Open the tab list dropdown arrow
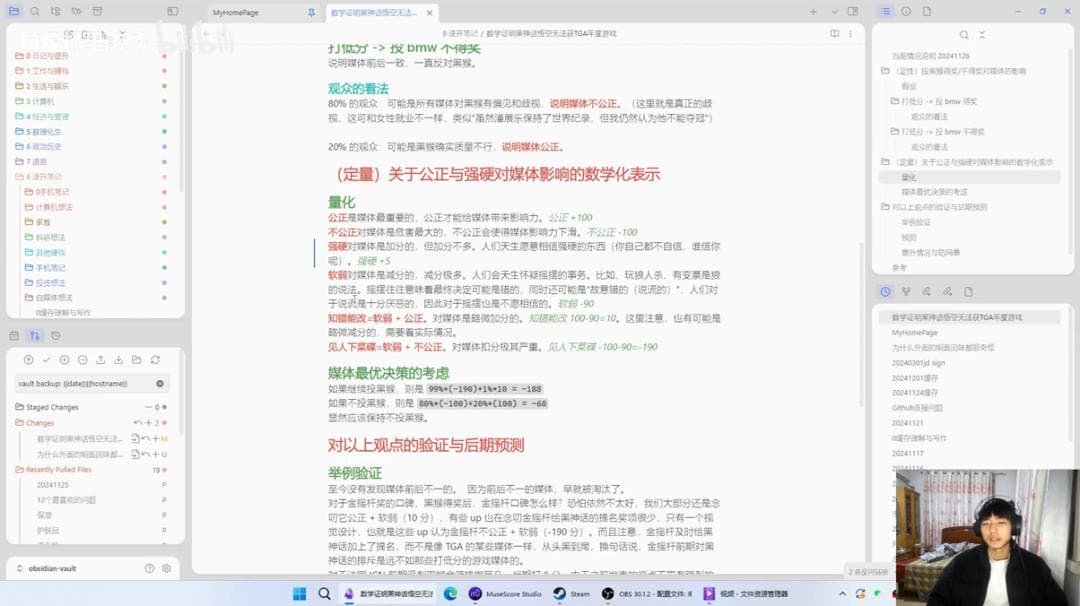This screenshot has width=1080, height=606. click(833, 11)
